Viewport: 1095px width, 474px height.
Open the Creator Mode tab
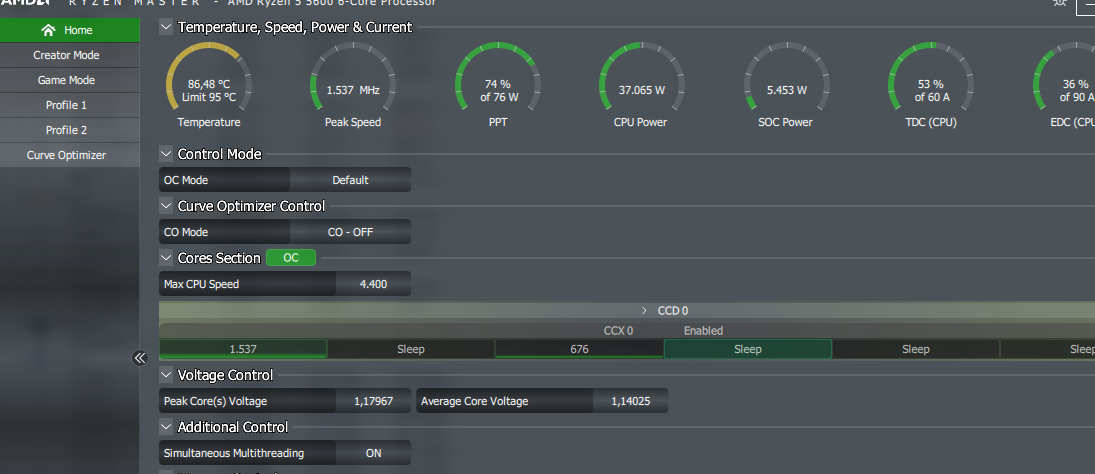coord(66,55)
